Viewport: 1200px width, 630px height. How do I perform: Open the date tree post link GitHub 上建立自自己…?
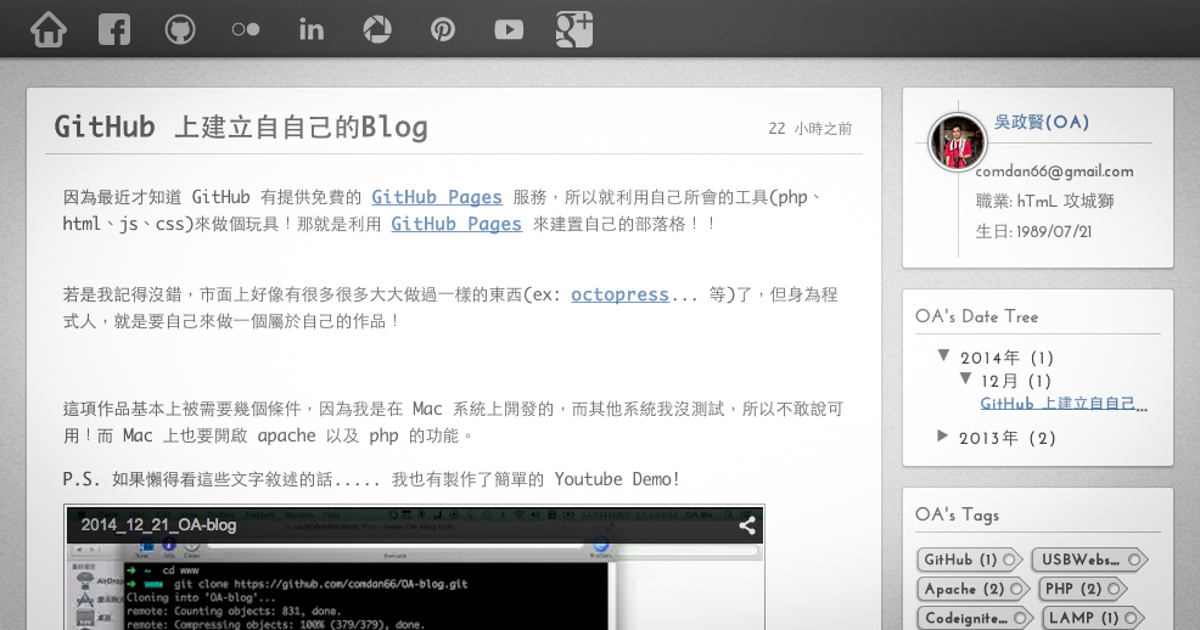pyautogui.click(x=1064, y=404)
